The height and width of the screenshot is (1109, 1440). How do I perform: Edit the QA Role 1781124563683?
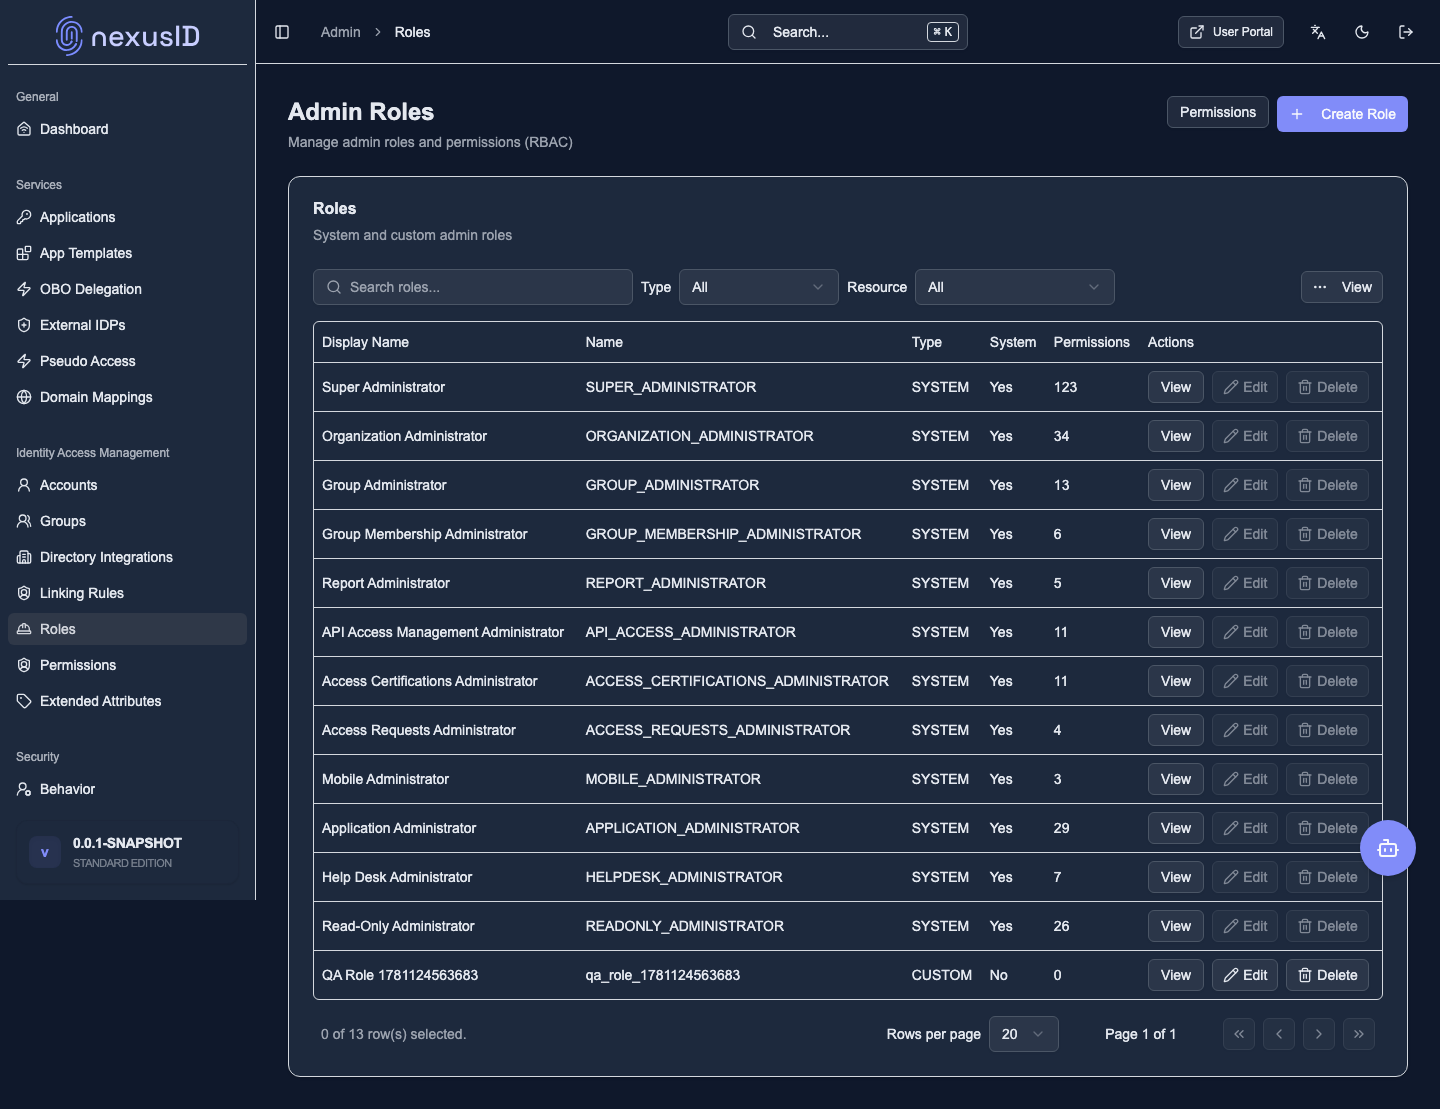(x=1245, y=975)
